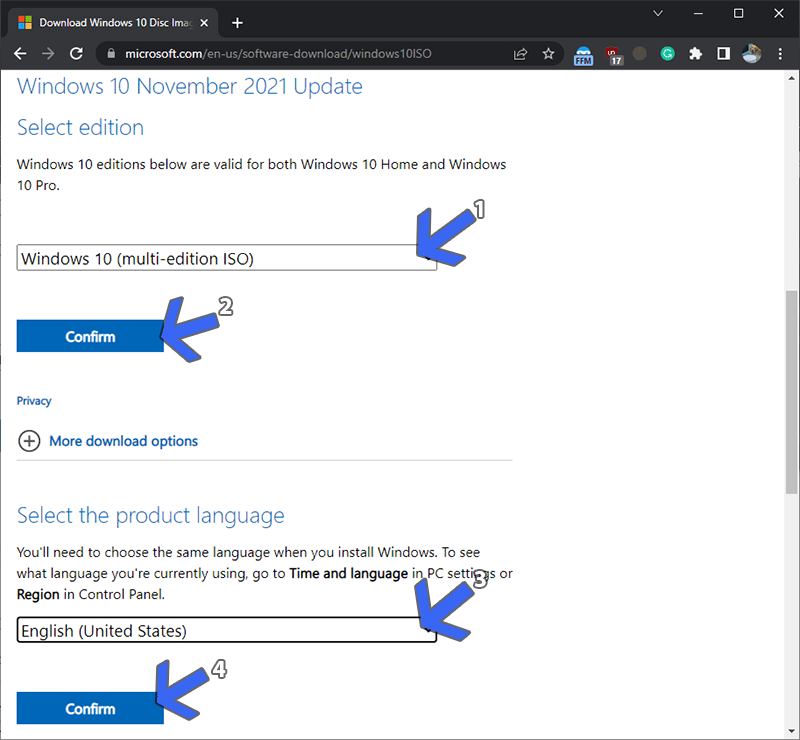
Task: Open the Grammarly extension
Action: tap(667, 55)
